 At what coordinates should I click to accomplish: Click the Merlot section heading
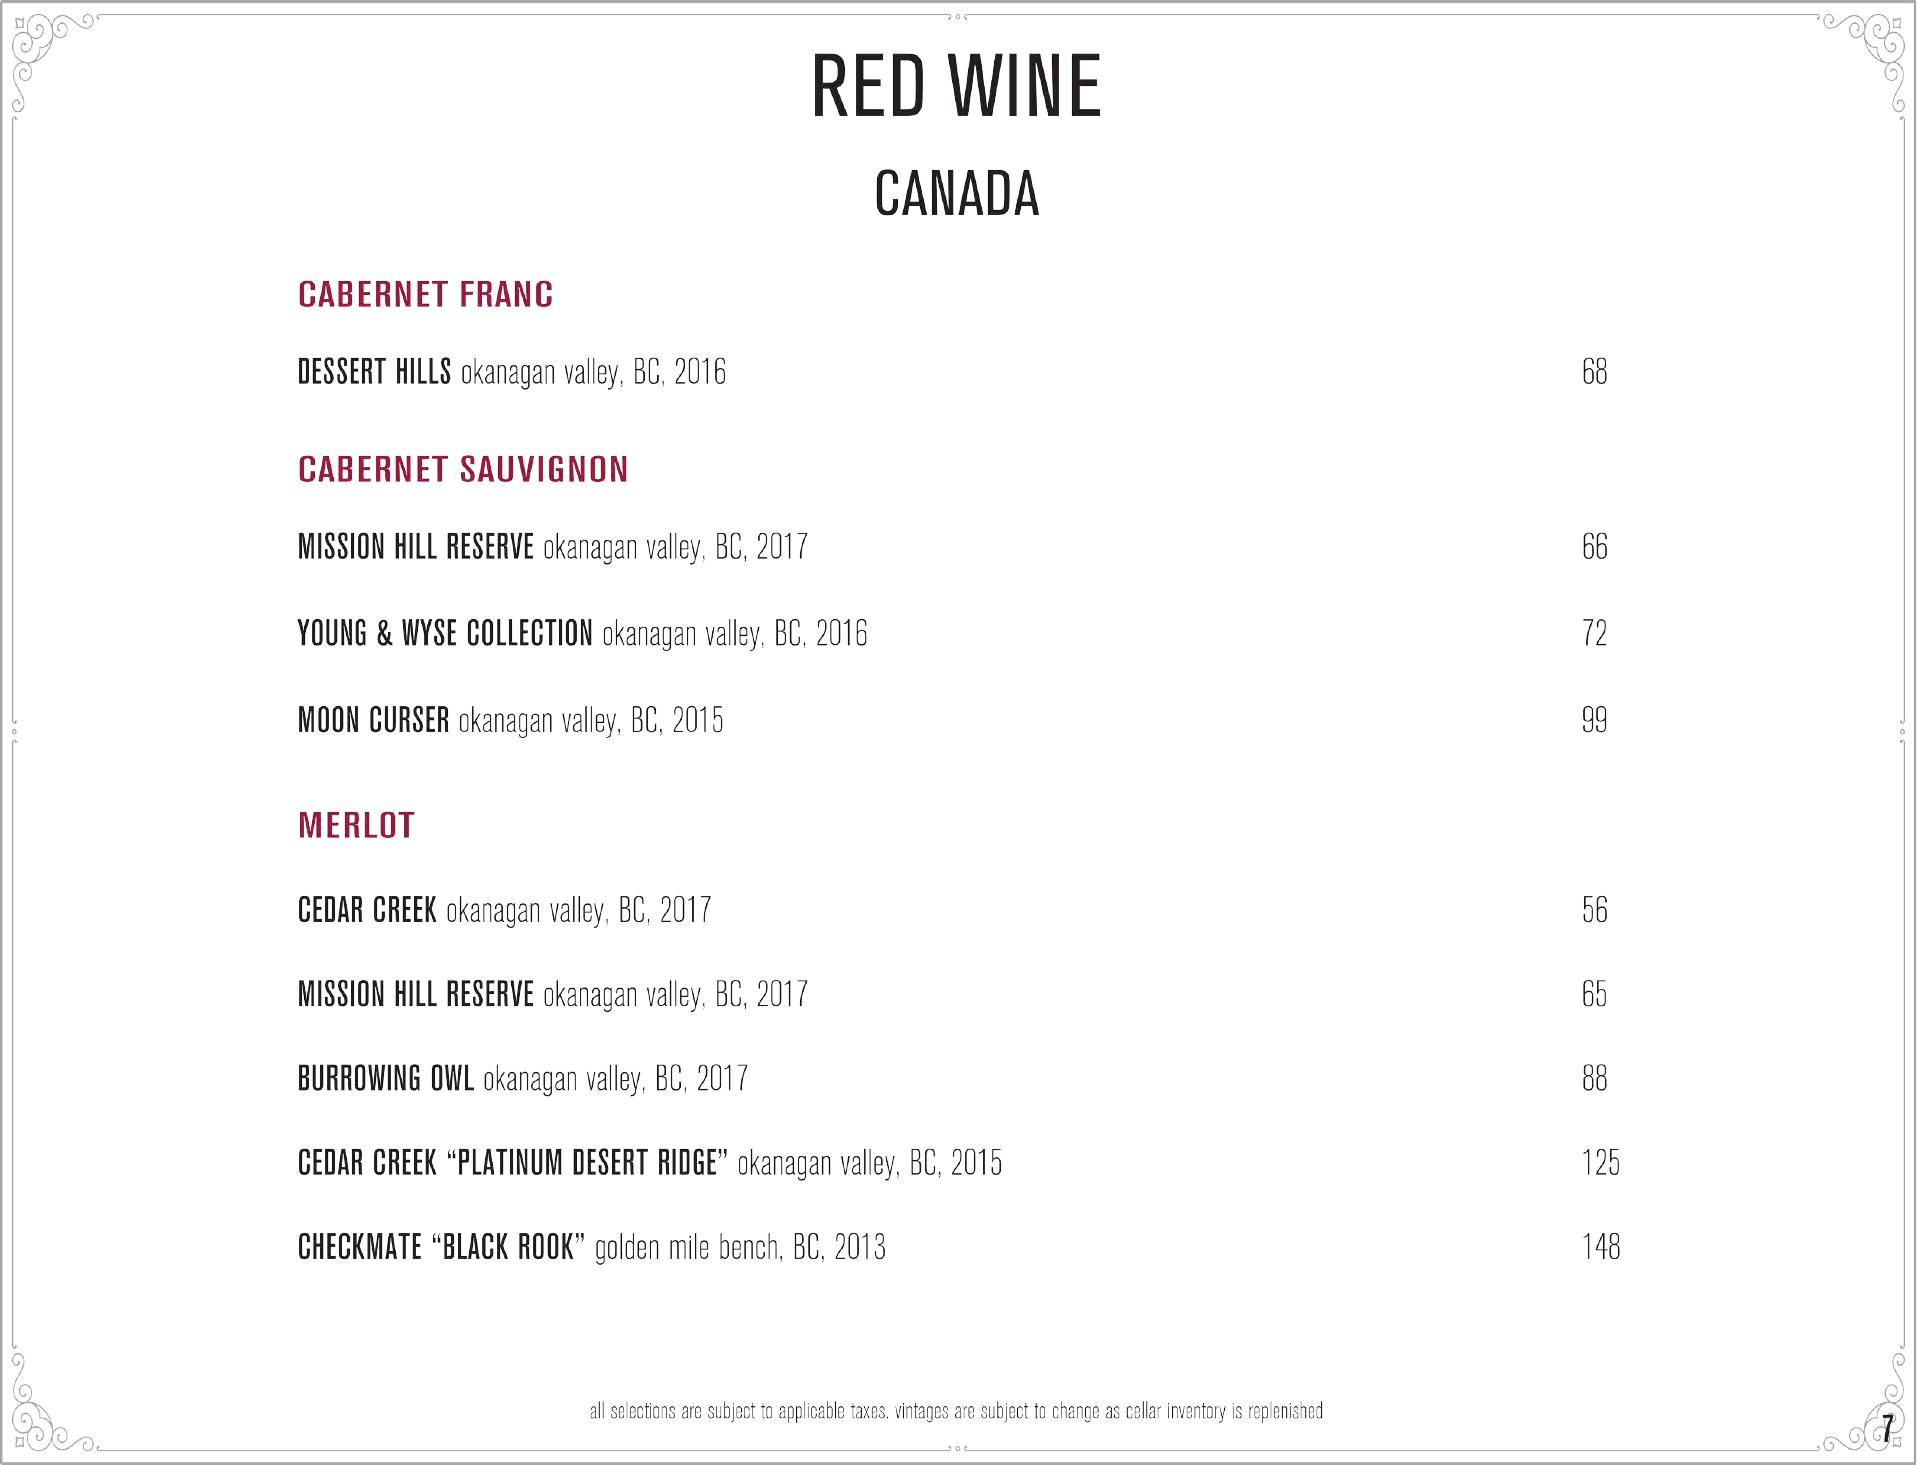(x=356, y=825)
